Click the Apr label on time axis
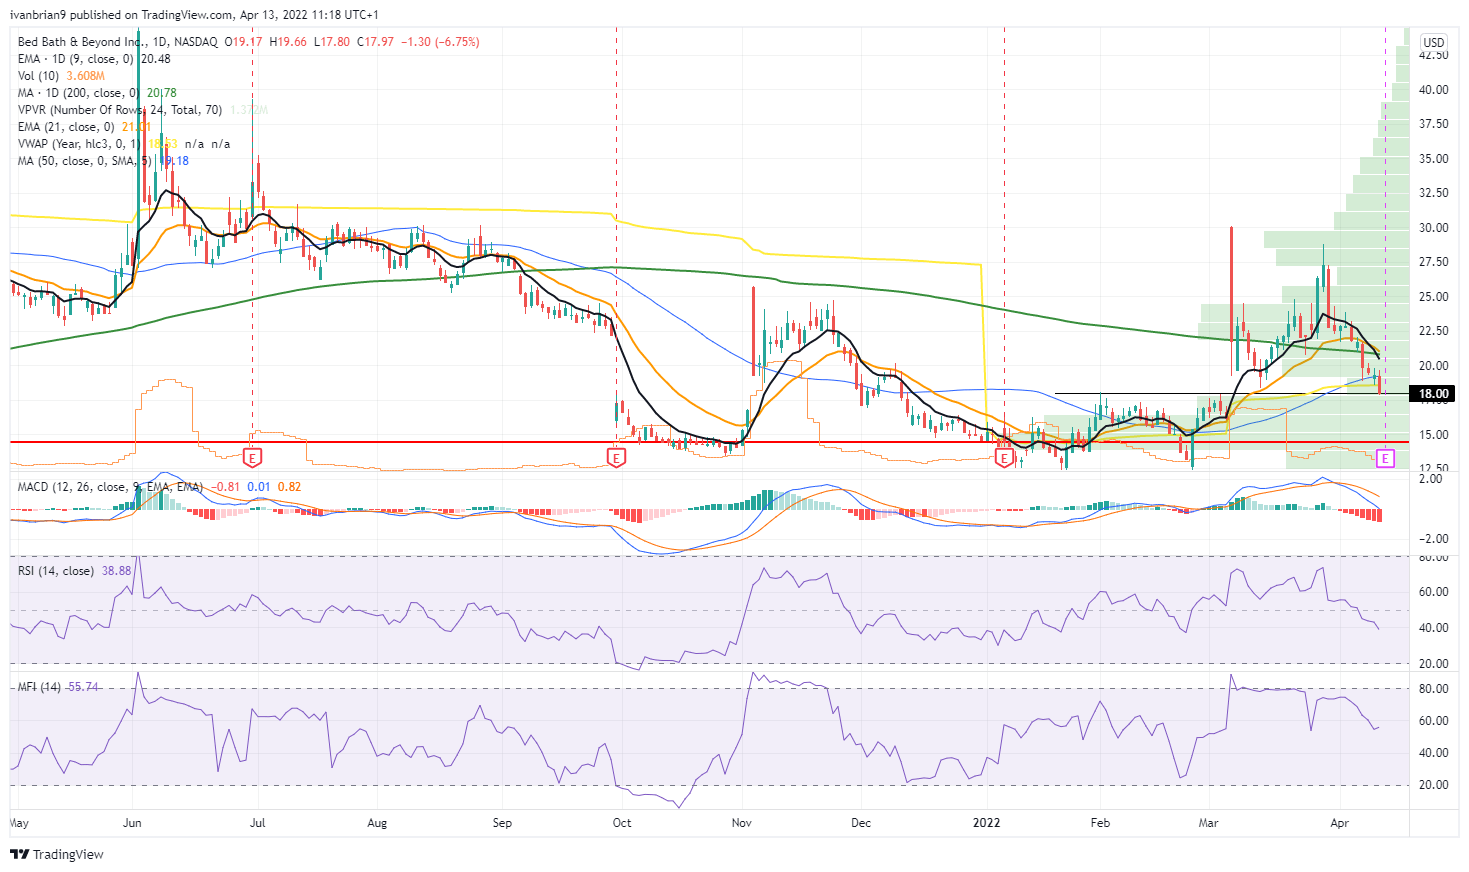The height and width of the screenshot is (872, 1469). pyautogui.click(x=1340, y=823)
